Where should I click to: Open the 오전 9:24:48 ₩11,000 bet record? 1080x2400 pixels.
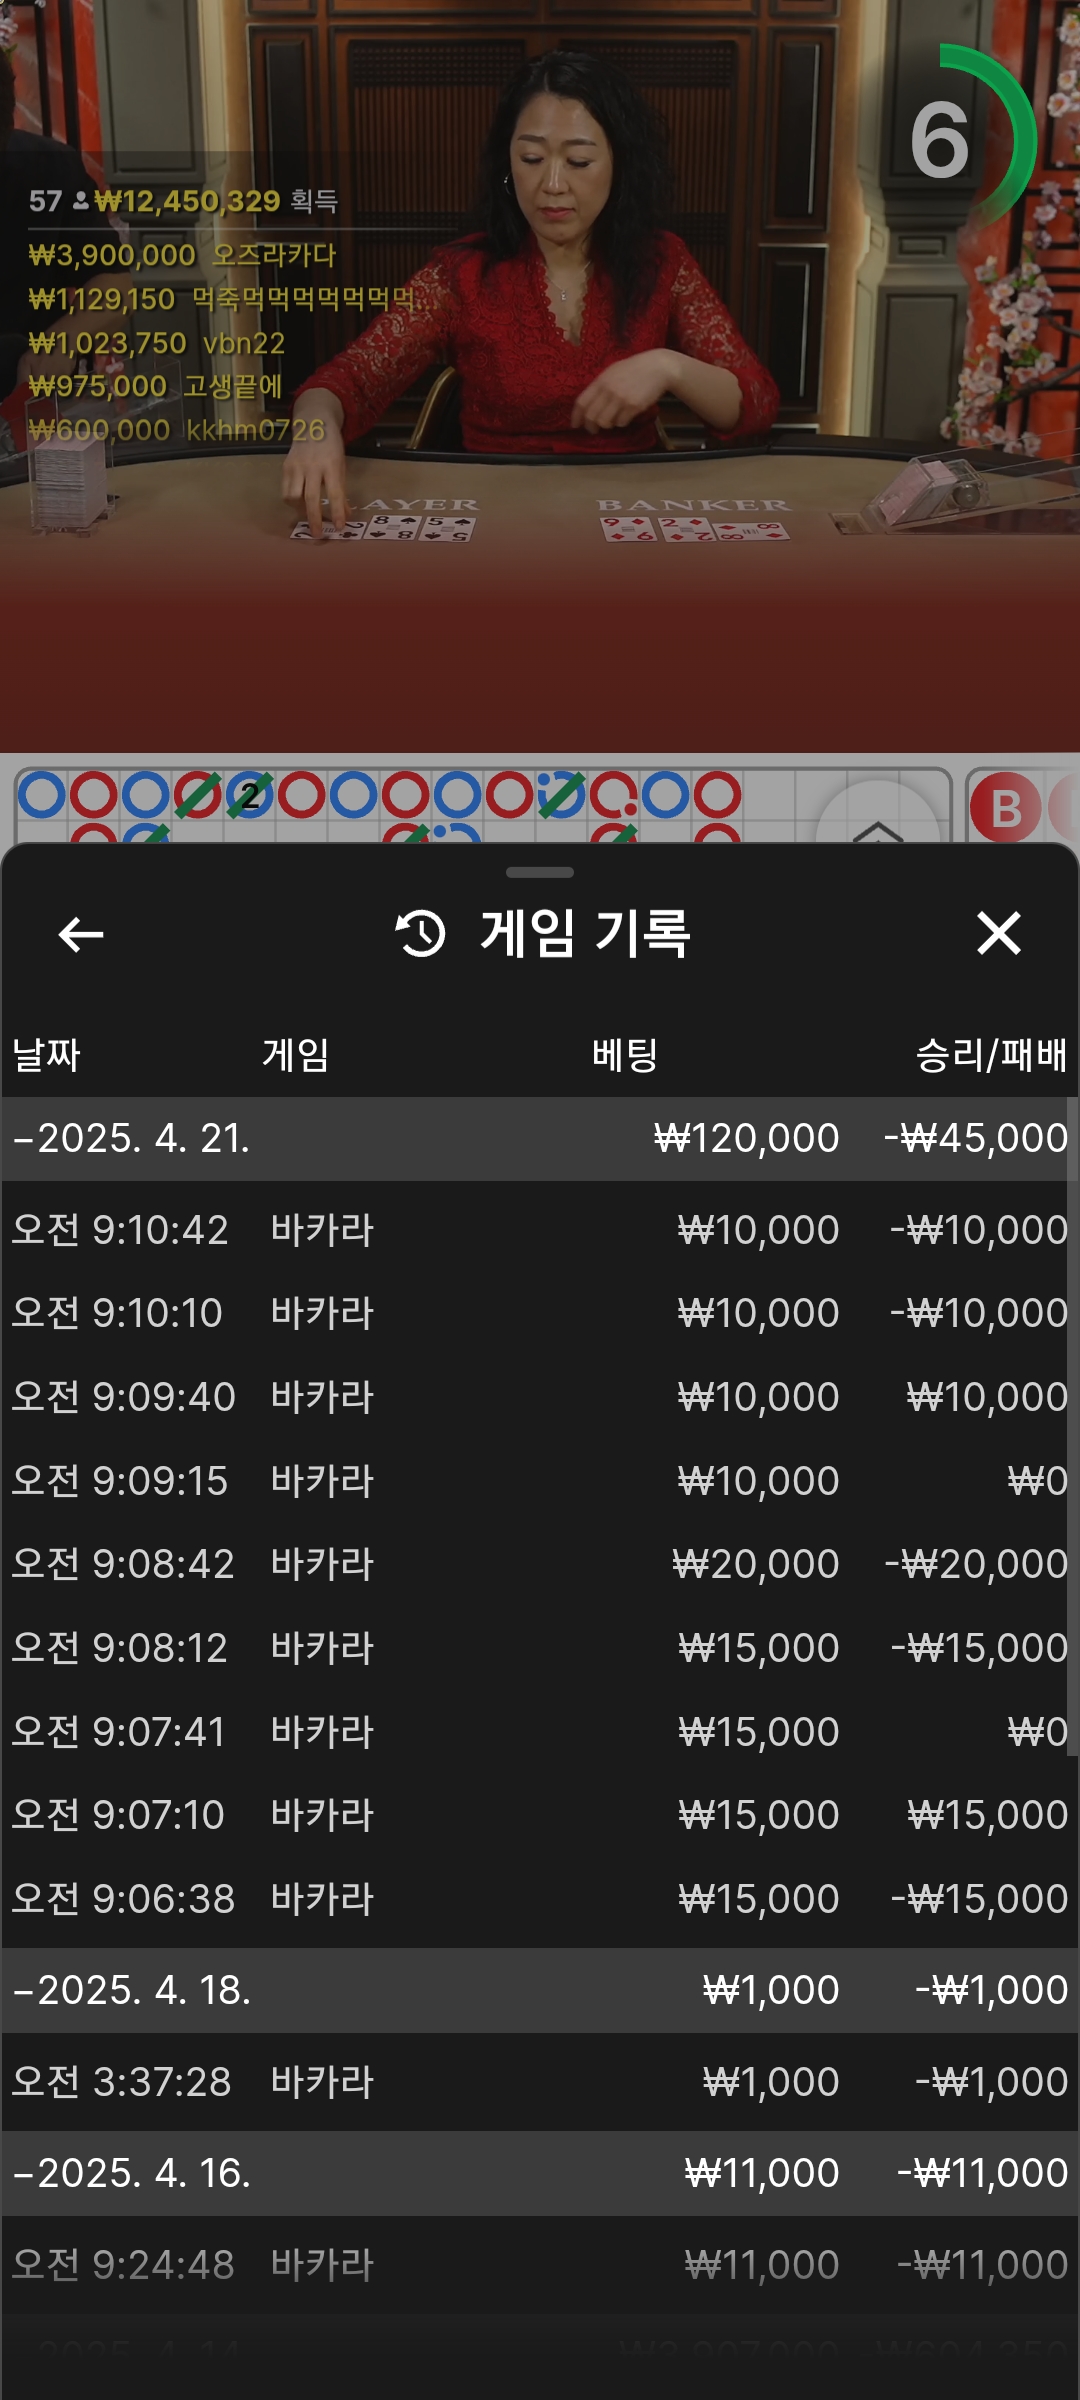pyautogui.click(x=540, y=2265)
